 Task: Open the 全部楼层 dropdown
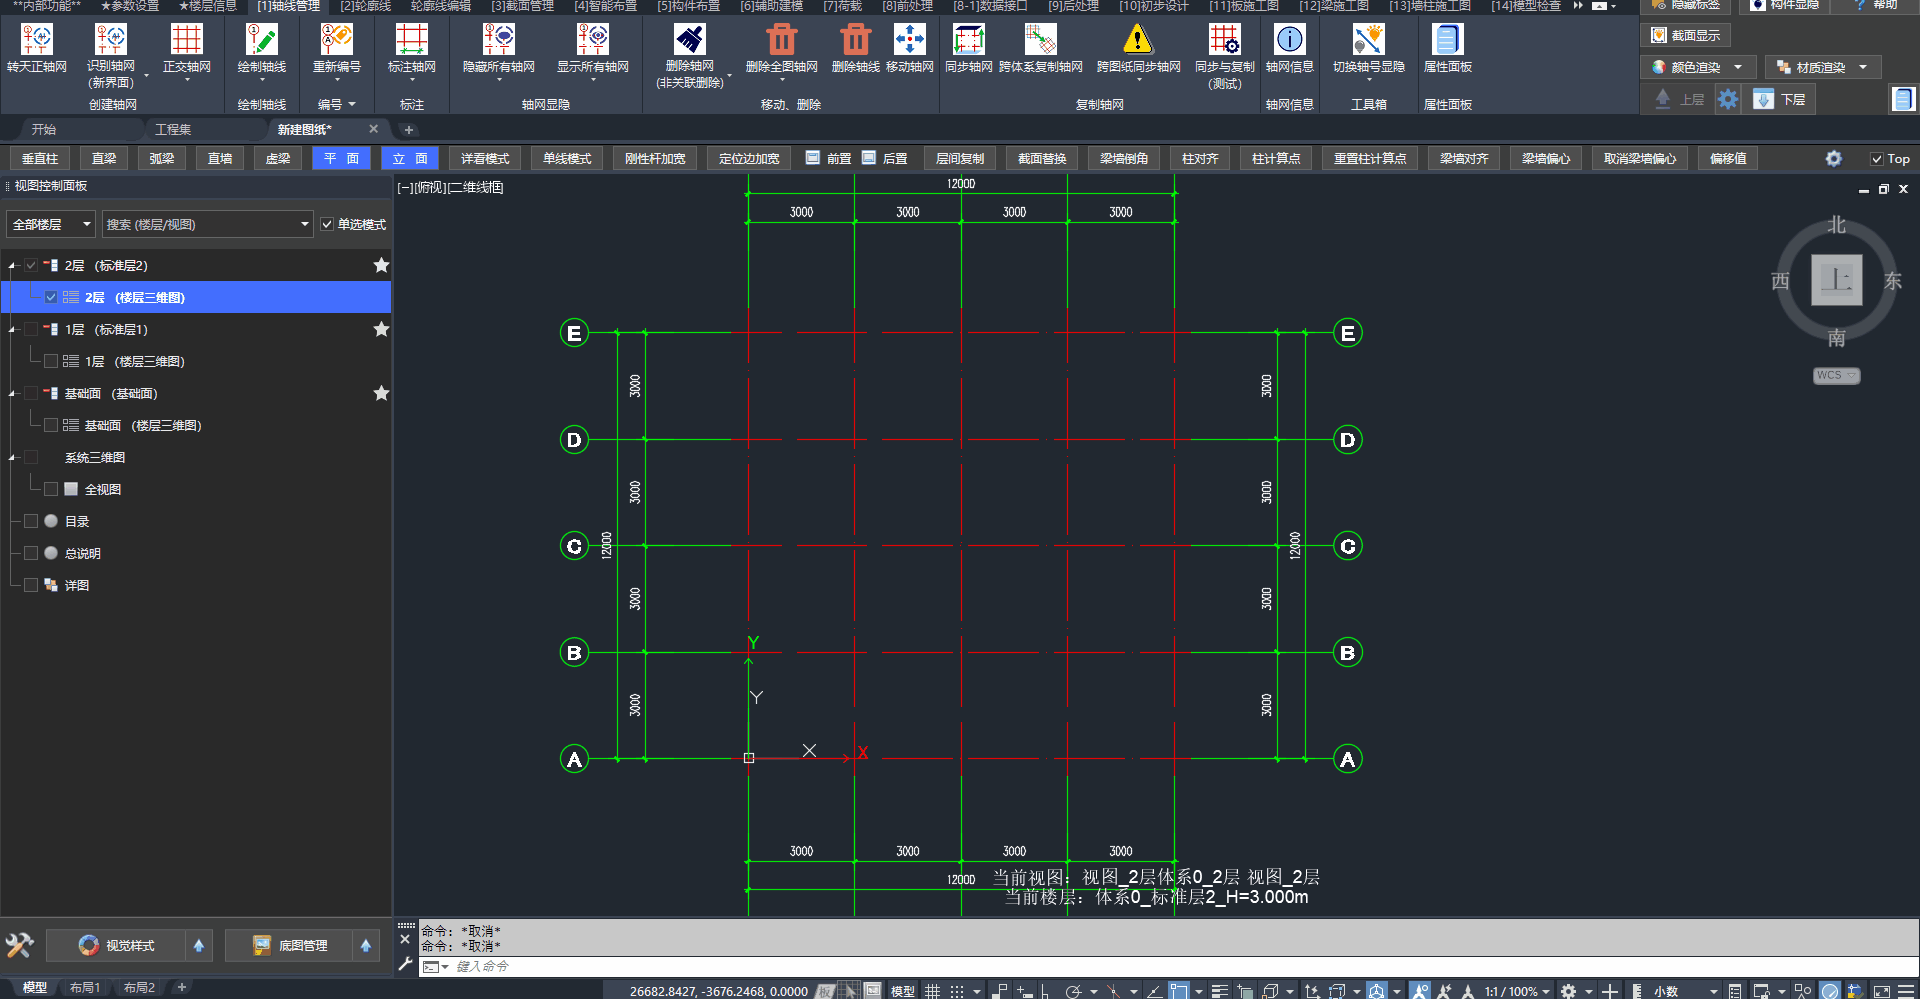point(51,225)
